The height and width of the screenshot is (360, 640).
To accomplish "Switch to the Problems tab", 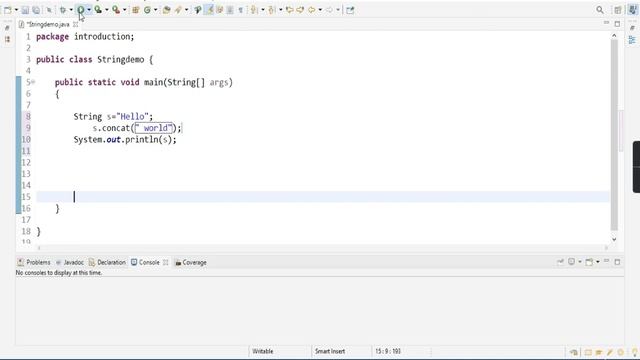I will click(34, 262).
